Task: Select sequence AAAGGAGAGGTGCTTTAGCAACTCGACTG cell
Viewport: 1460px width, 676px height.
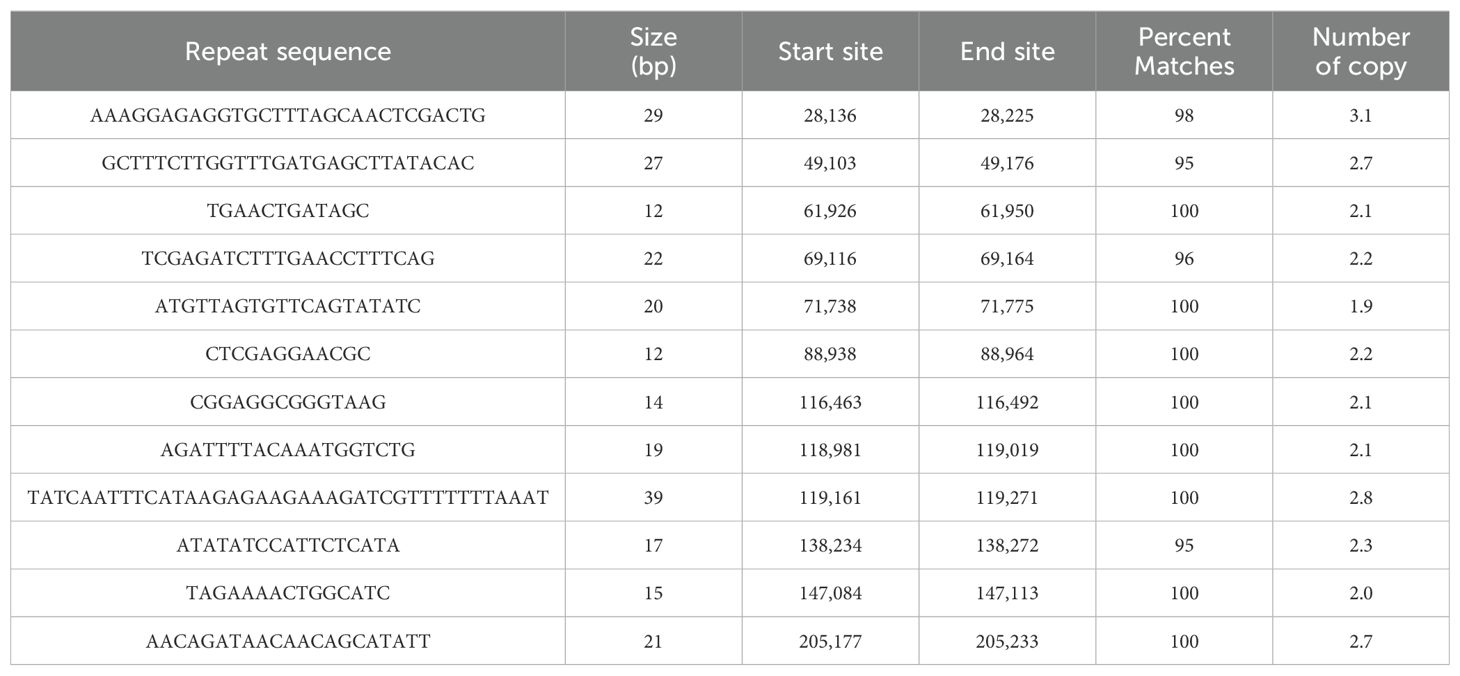Action: point(288,116)
